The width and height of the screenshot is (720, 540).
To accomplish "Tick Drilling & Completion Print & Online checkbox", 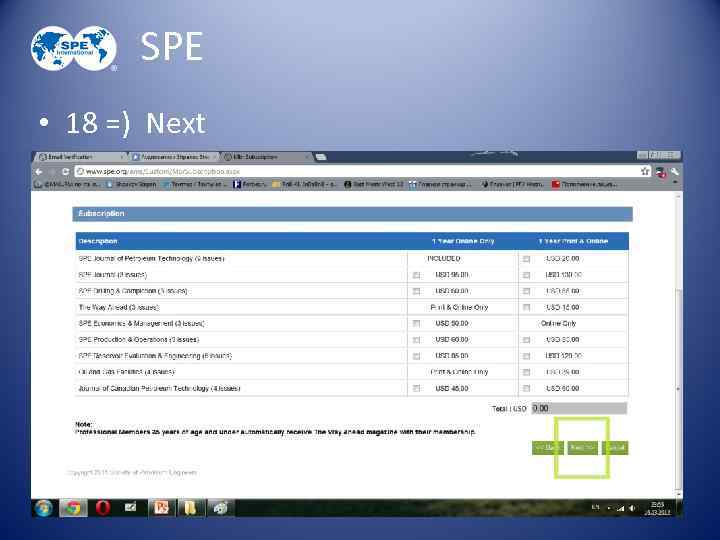I will 526,291.
